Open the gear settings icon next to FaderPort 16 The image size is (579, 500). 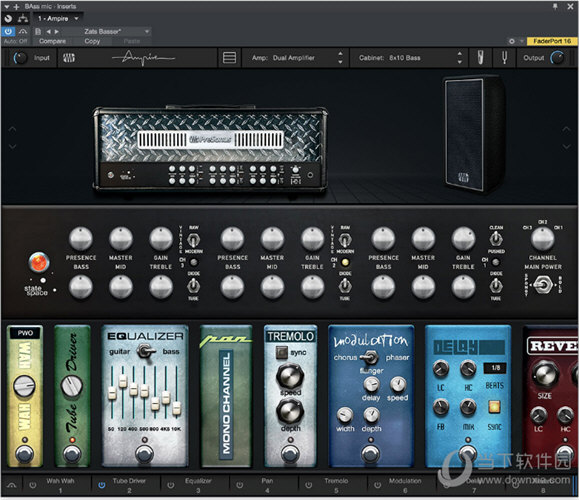tap(511, 41)
